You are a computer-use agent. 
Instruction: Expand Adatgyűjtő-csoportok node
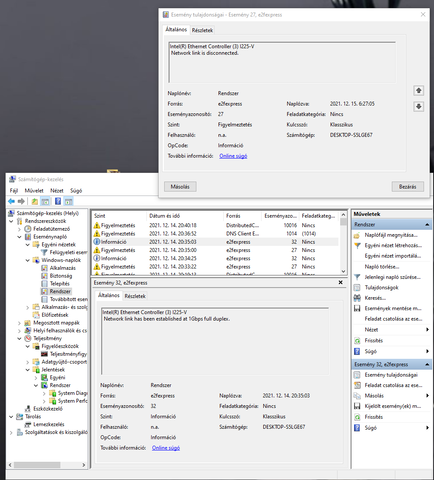pyautogui.click(x=28, y=362)
